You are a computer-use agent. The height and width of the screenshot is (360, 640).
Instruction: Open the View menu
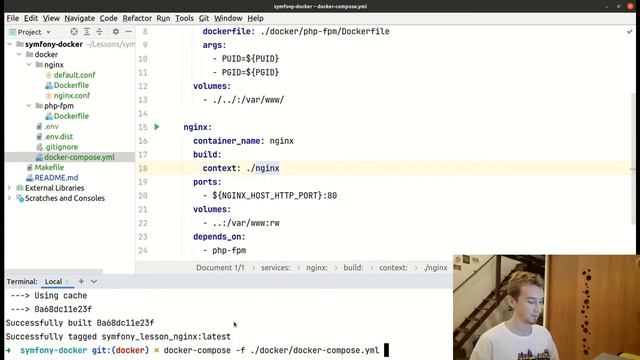click(51, 18)
